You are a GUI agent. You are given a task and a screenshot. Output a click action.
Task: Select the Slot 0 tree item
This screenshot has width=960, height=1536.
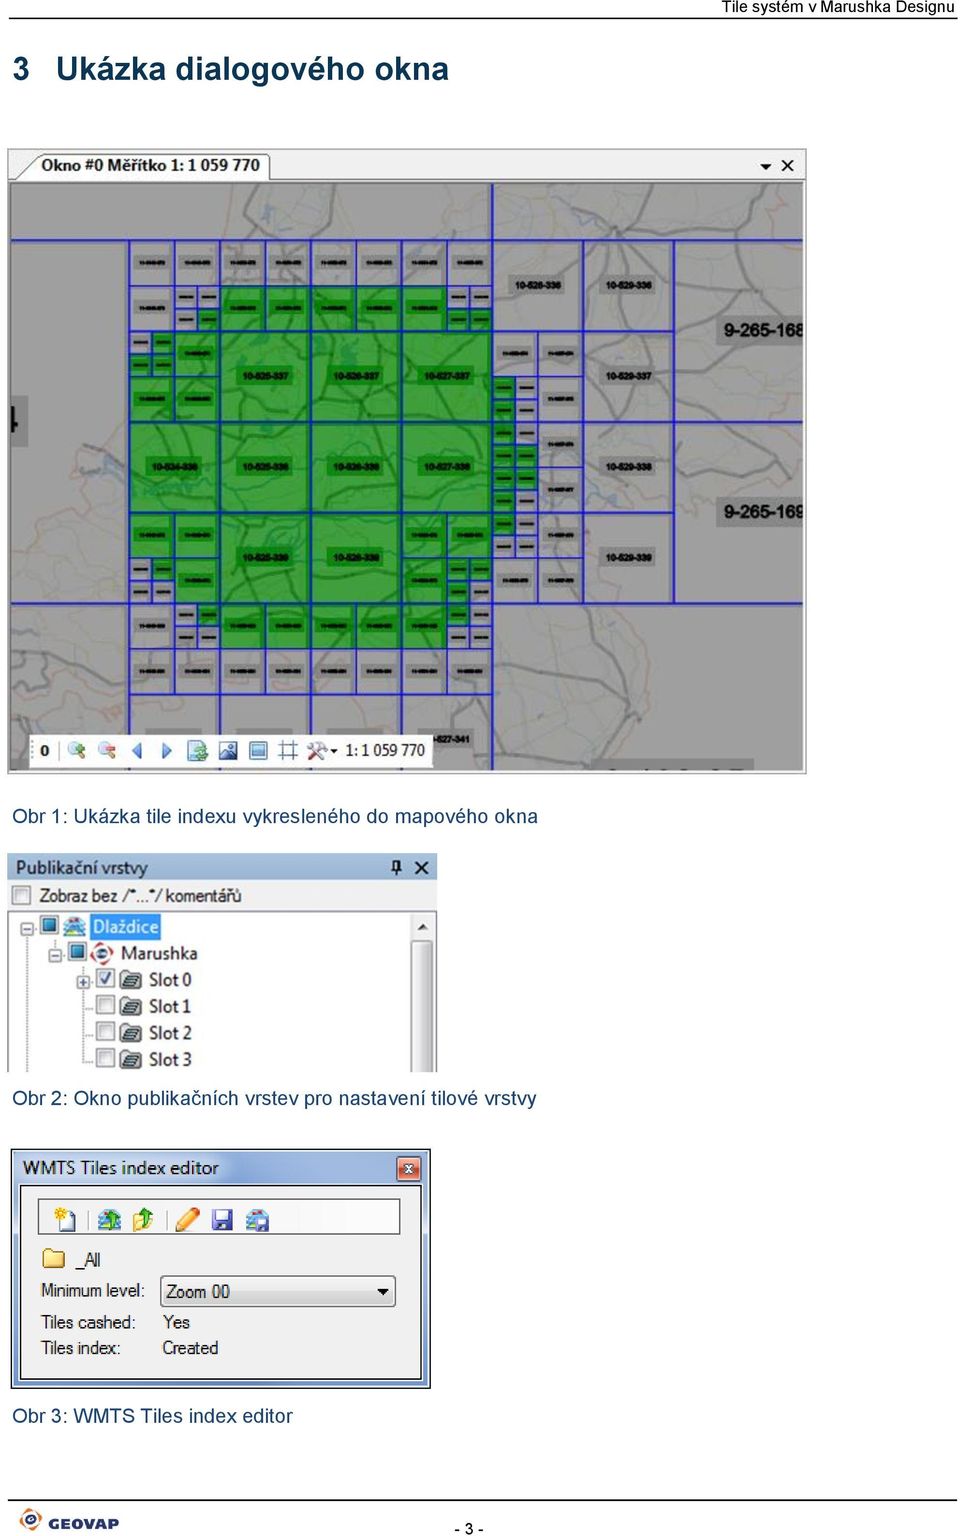(170, 980)
